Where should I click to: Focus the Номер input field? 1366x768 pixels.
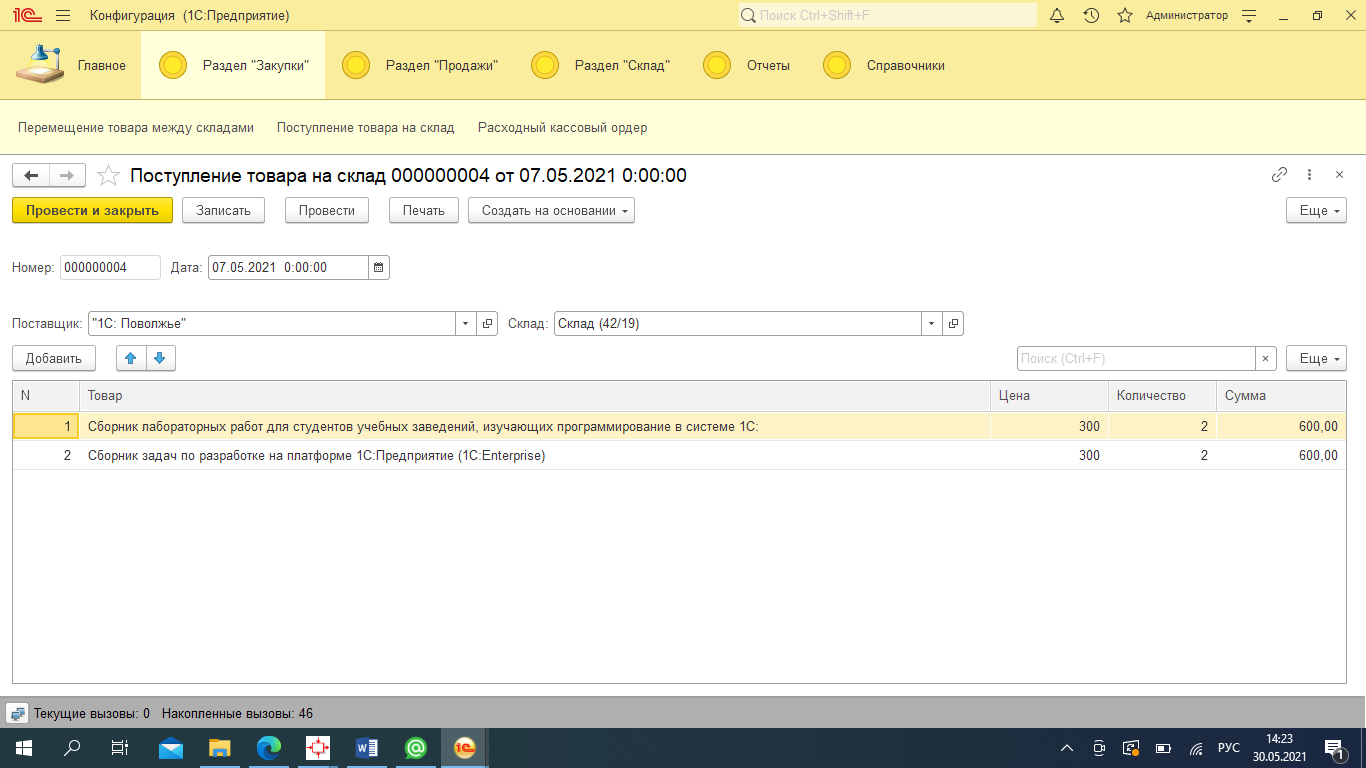coord(110,267)
